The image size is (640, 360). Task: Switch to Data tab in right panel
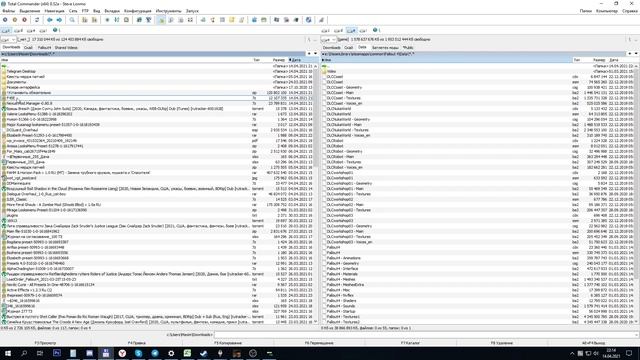(362, 47)
